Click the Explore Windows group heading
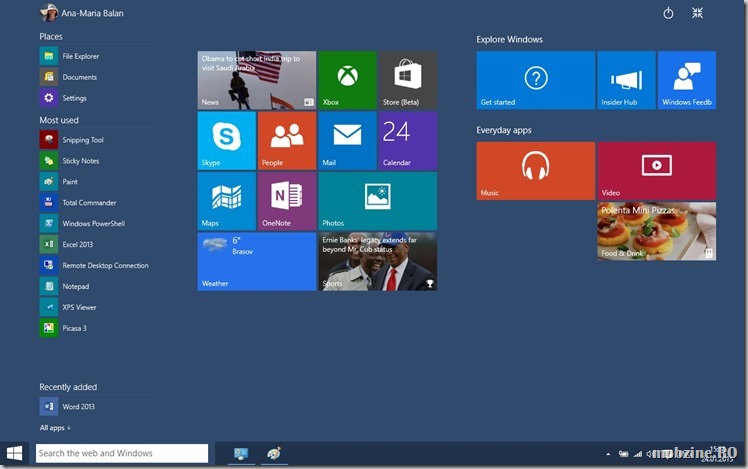This screenshot has height=469, width=748. coord(509,40)
